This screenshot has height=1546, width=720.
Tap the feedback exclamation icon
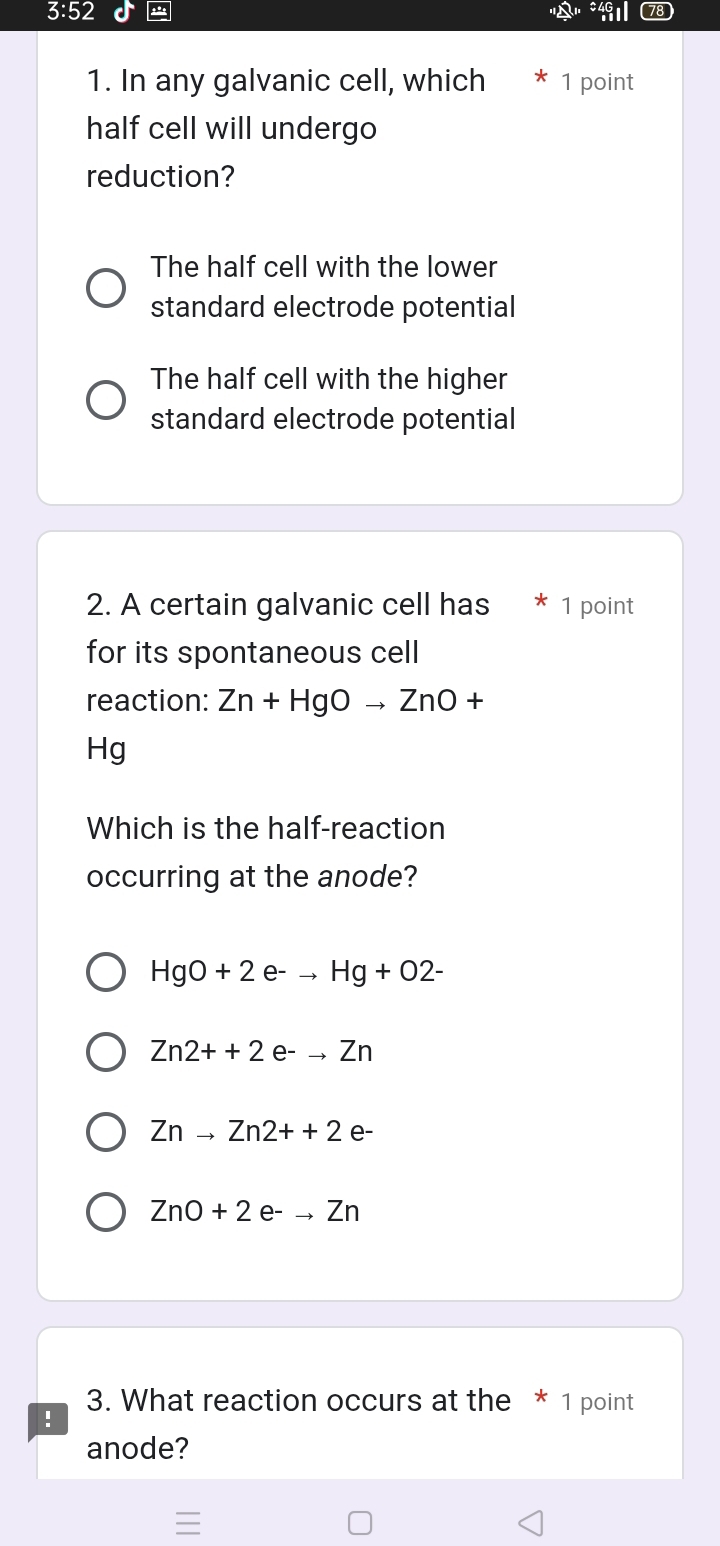coord(47,1420)
